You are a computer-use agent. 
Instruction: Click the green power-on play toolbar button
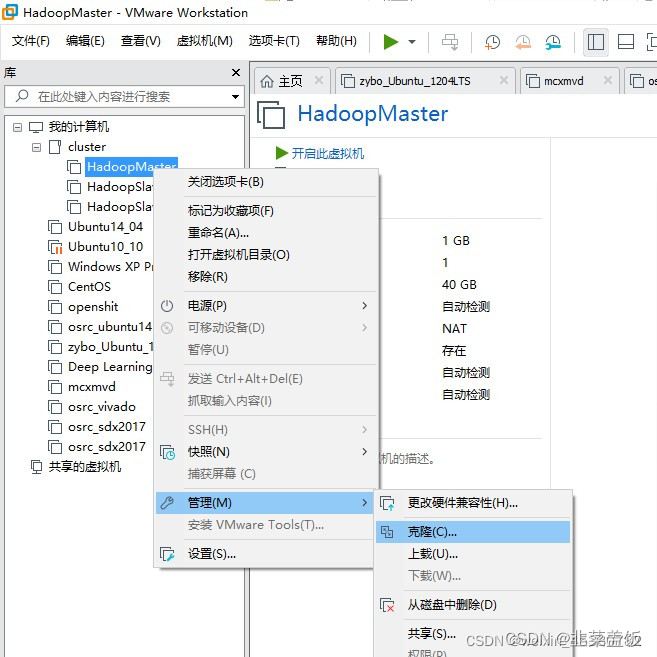click(x=390, y=41)
